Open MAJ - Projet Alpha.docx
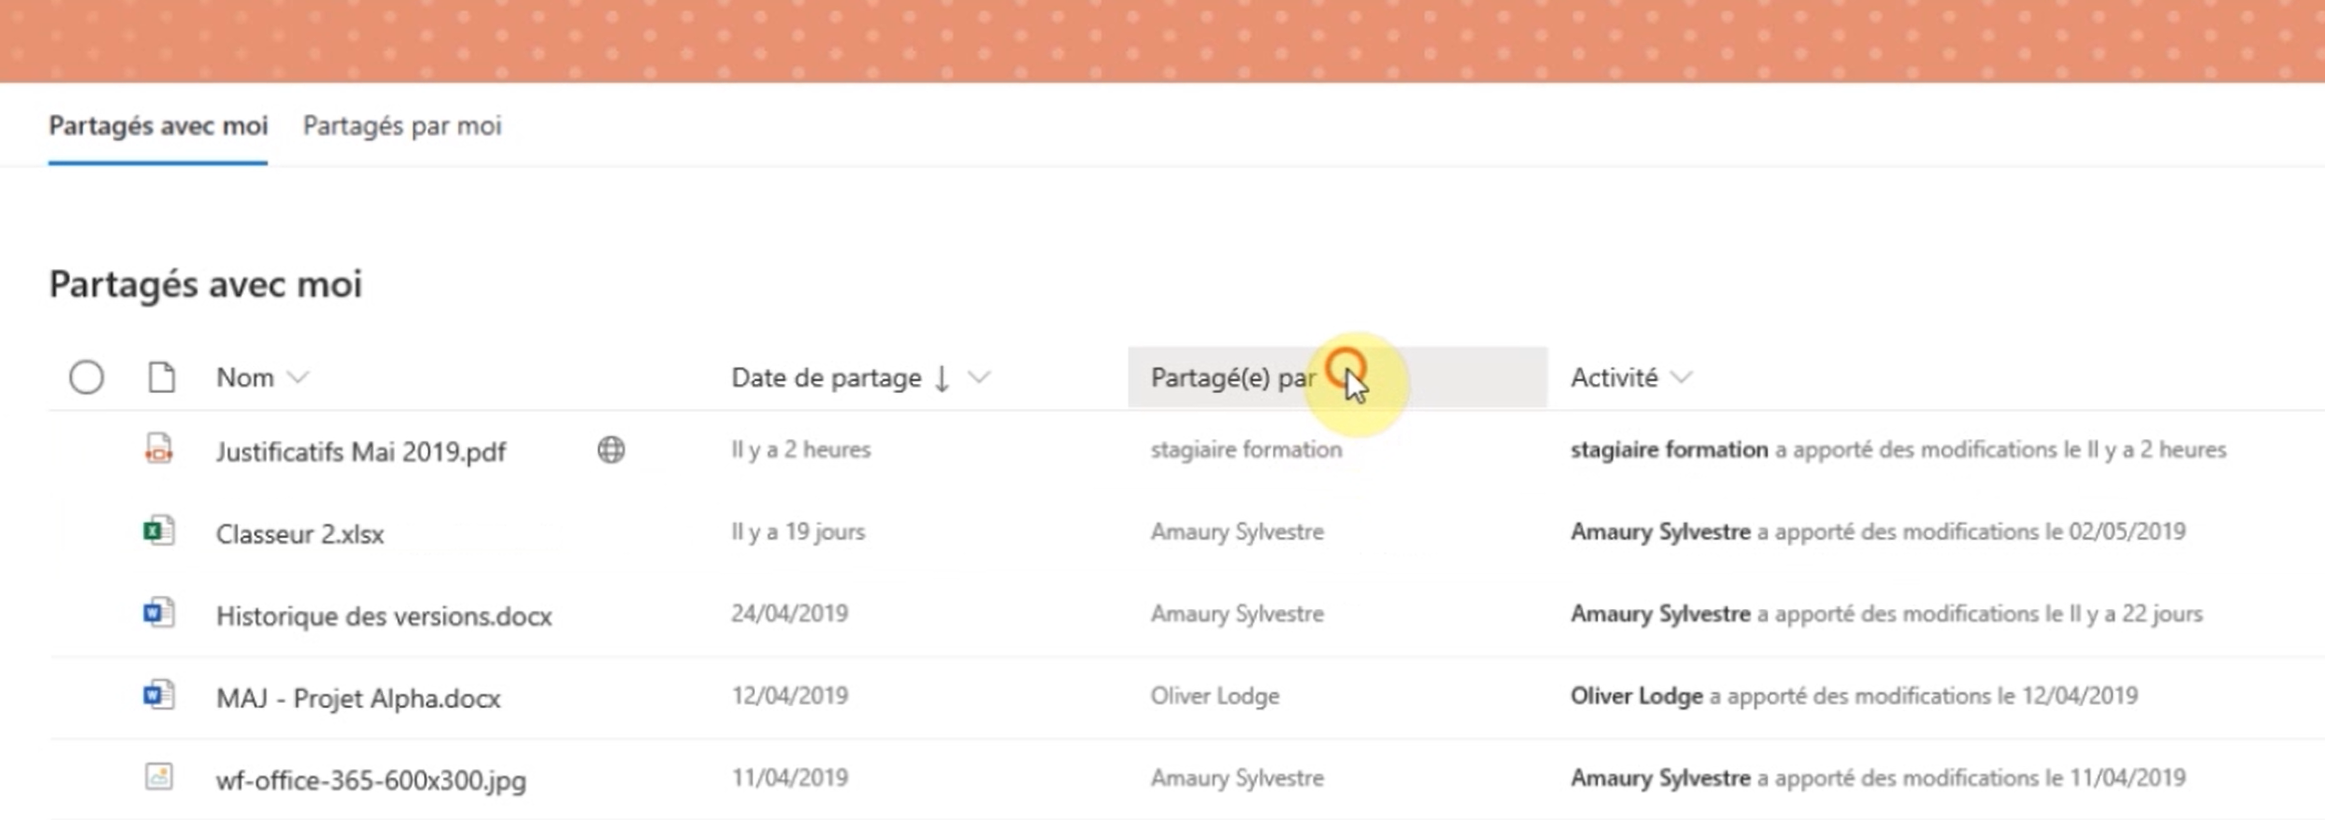This screenshot has width=2325, height=820. [358, 698]
